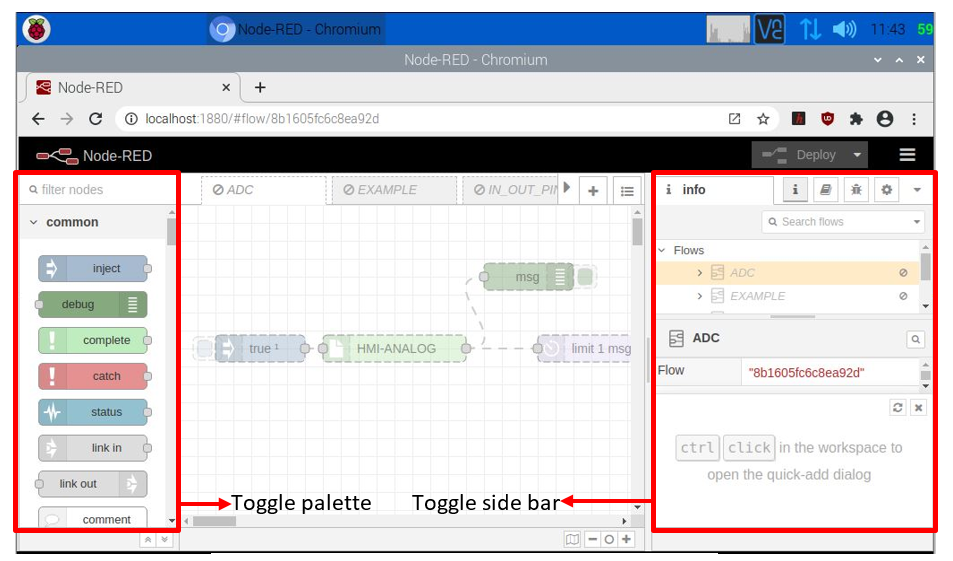Click the sidebar debug messages bug icon
Screen dimensions: 953x561
point(856,190)
